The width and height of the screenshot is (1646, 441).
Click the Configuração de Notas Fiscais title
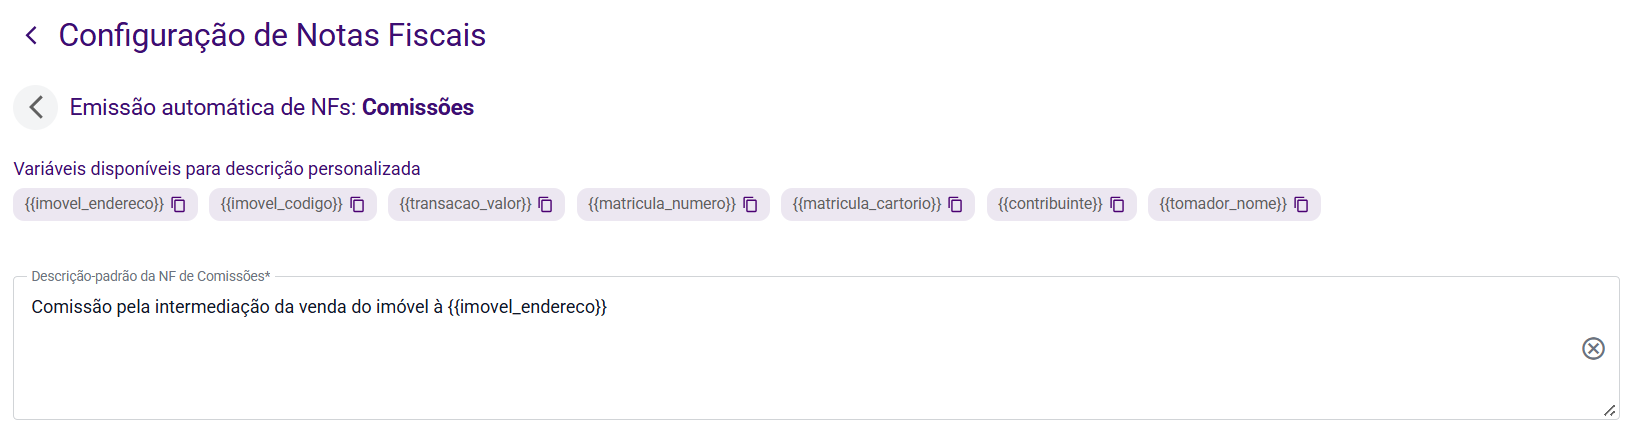272,36
